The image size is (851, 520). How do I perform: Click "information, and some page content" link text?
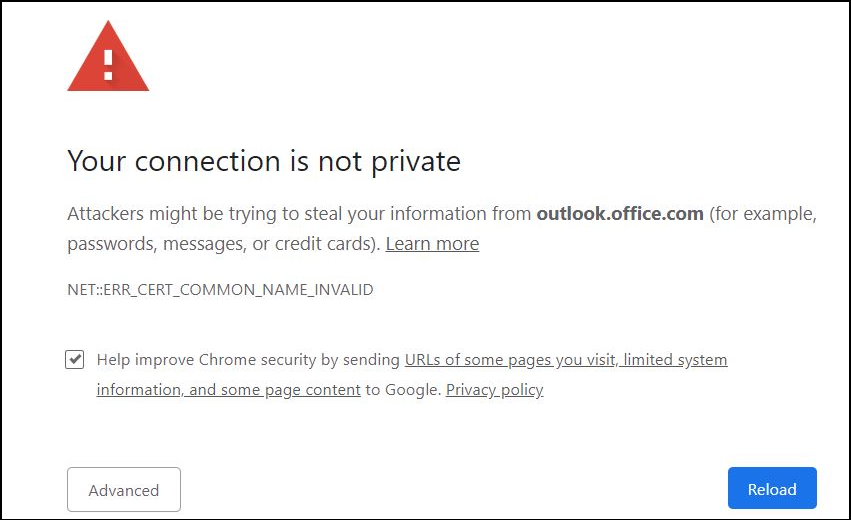click(x=228, y=390)
